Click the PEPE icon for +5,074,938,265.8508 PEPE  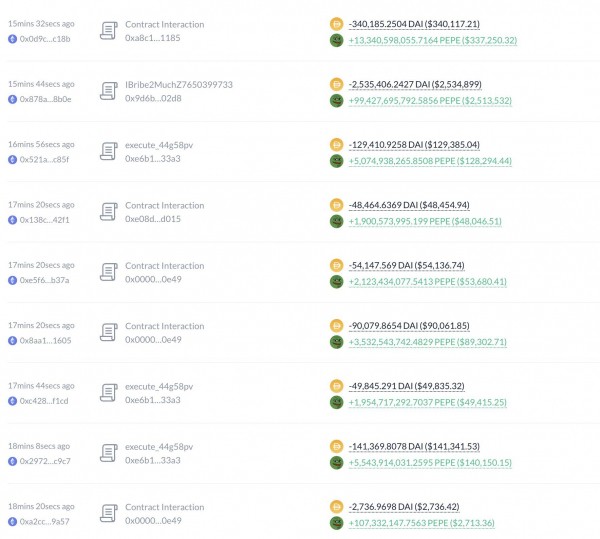[x=337, y=161]
